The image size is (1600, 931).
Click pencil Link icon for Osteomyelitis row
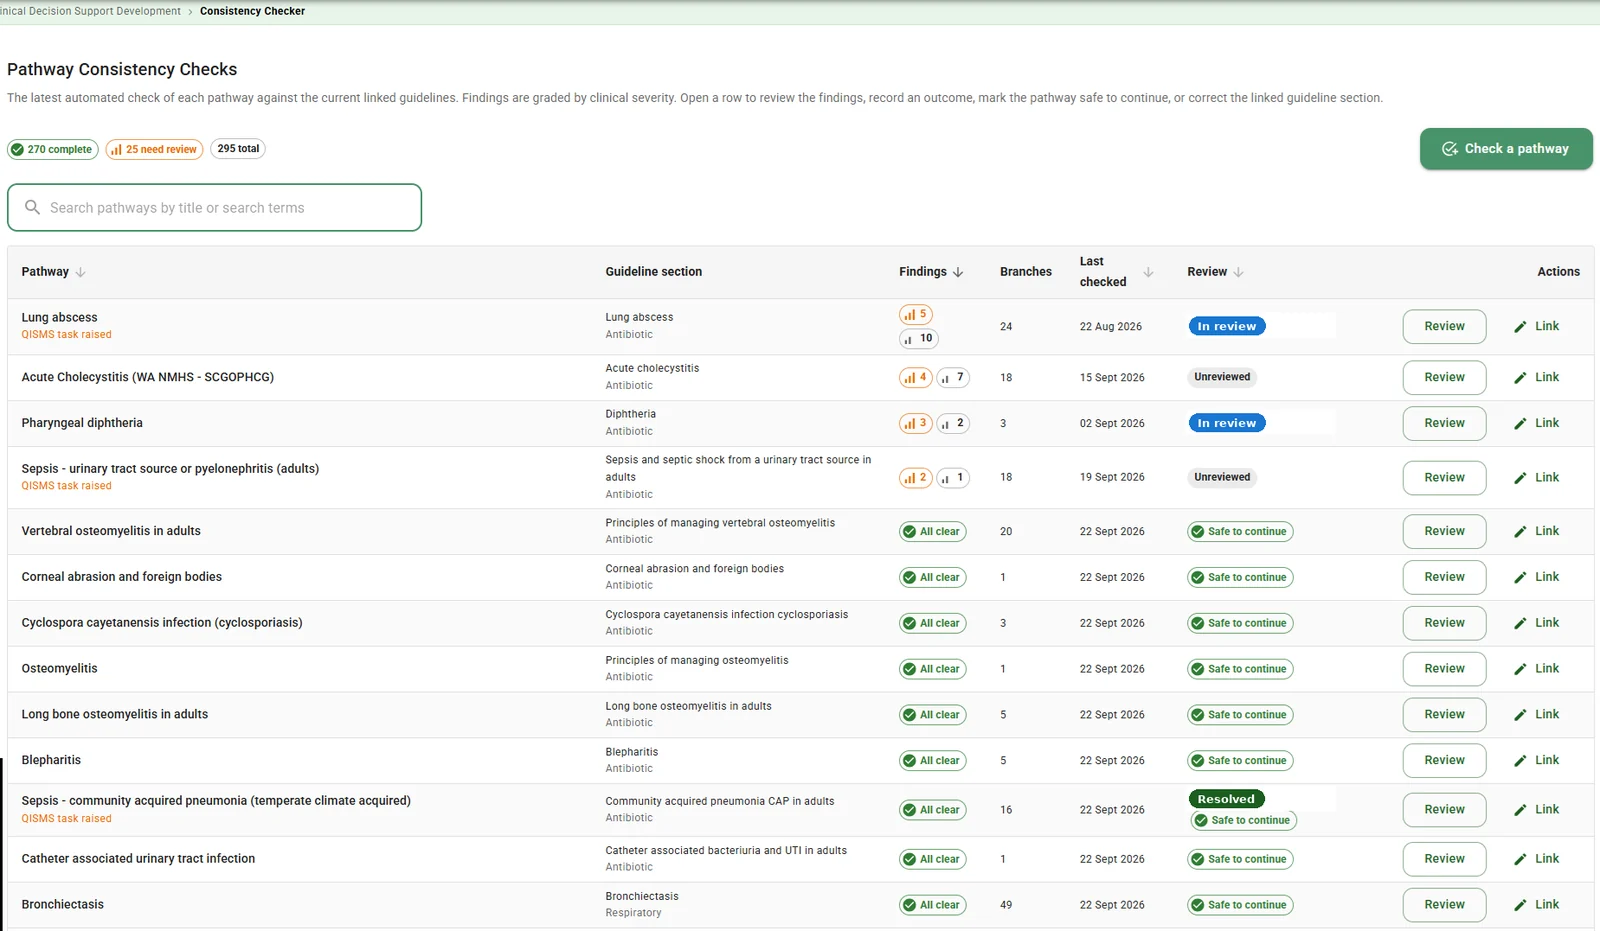click(1520, 669)
